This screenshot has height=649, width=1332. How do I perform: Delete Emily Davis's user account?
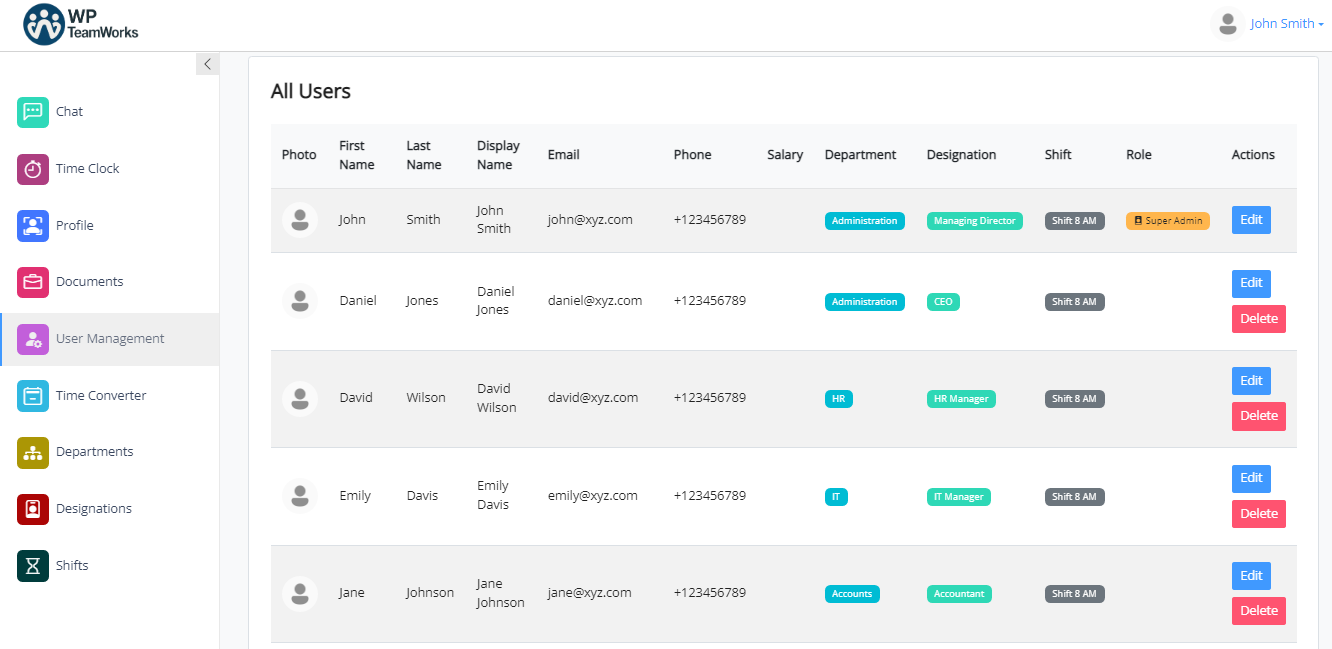pos(1258,513)
